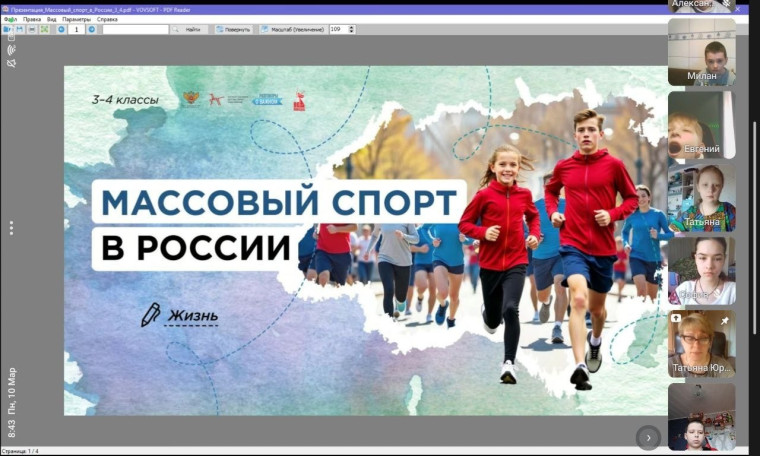The image size is (760, 456).
Task: Click the broadcast signal icon on the left edge
Action: pos(11,49)
